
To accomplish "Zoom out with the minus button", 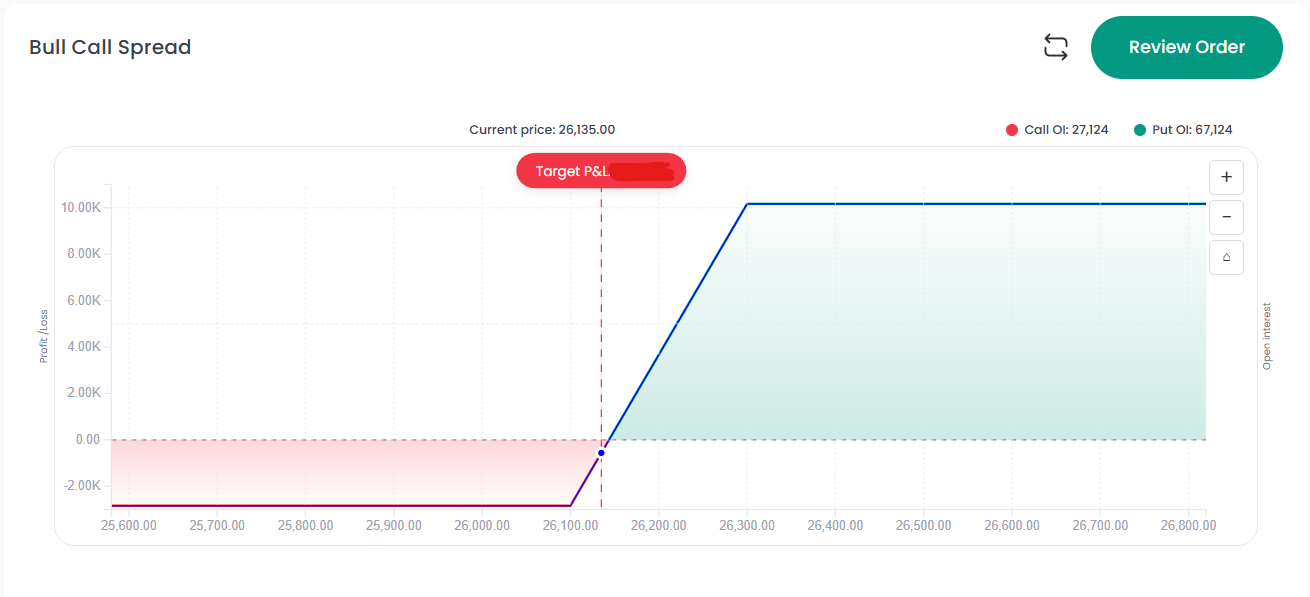I will tap(1226, 217).
